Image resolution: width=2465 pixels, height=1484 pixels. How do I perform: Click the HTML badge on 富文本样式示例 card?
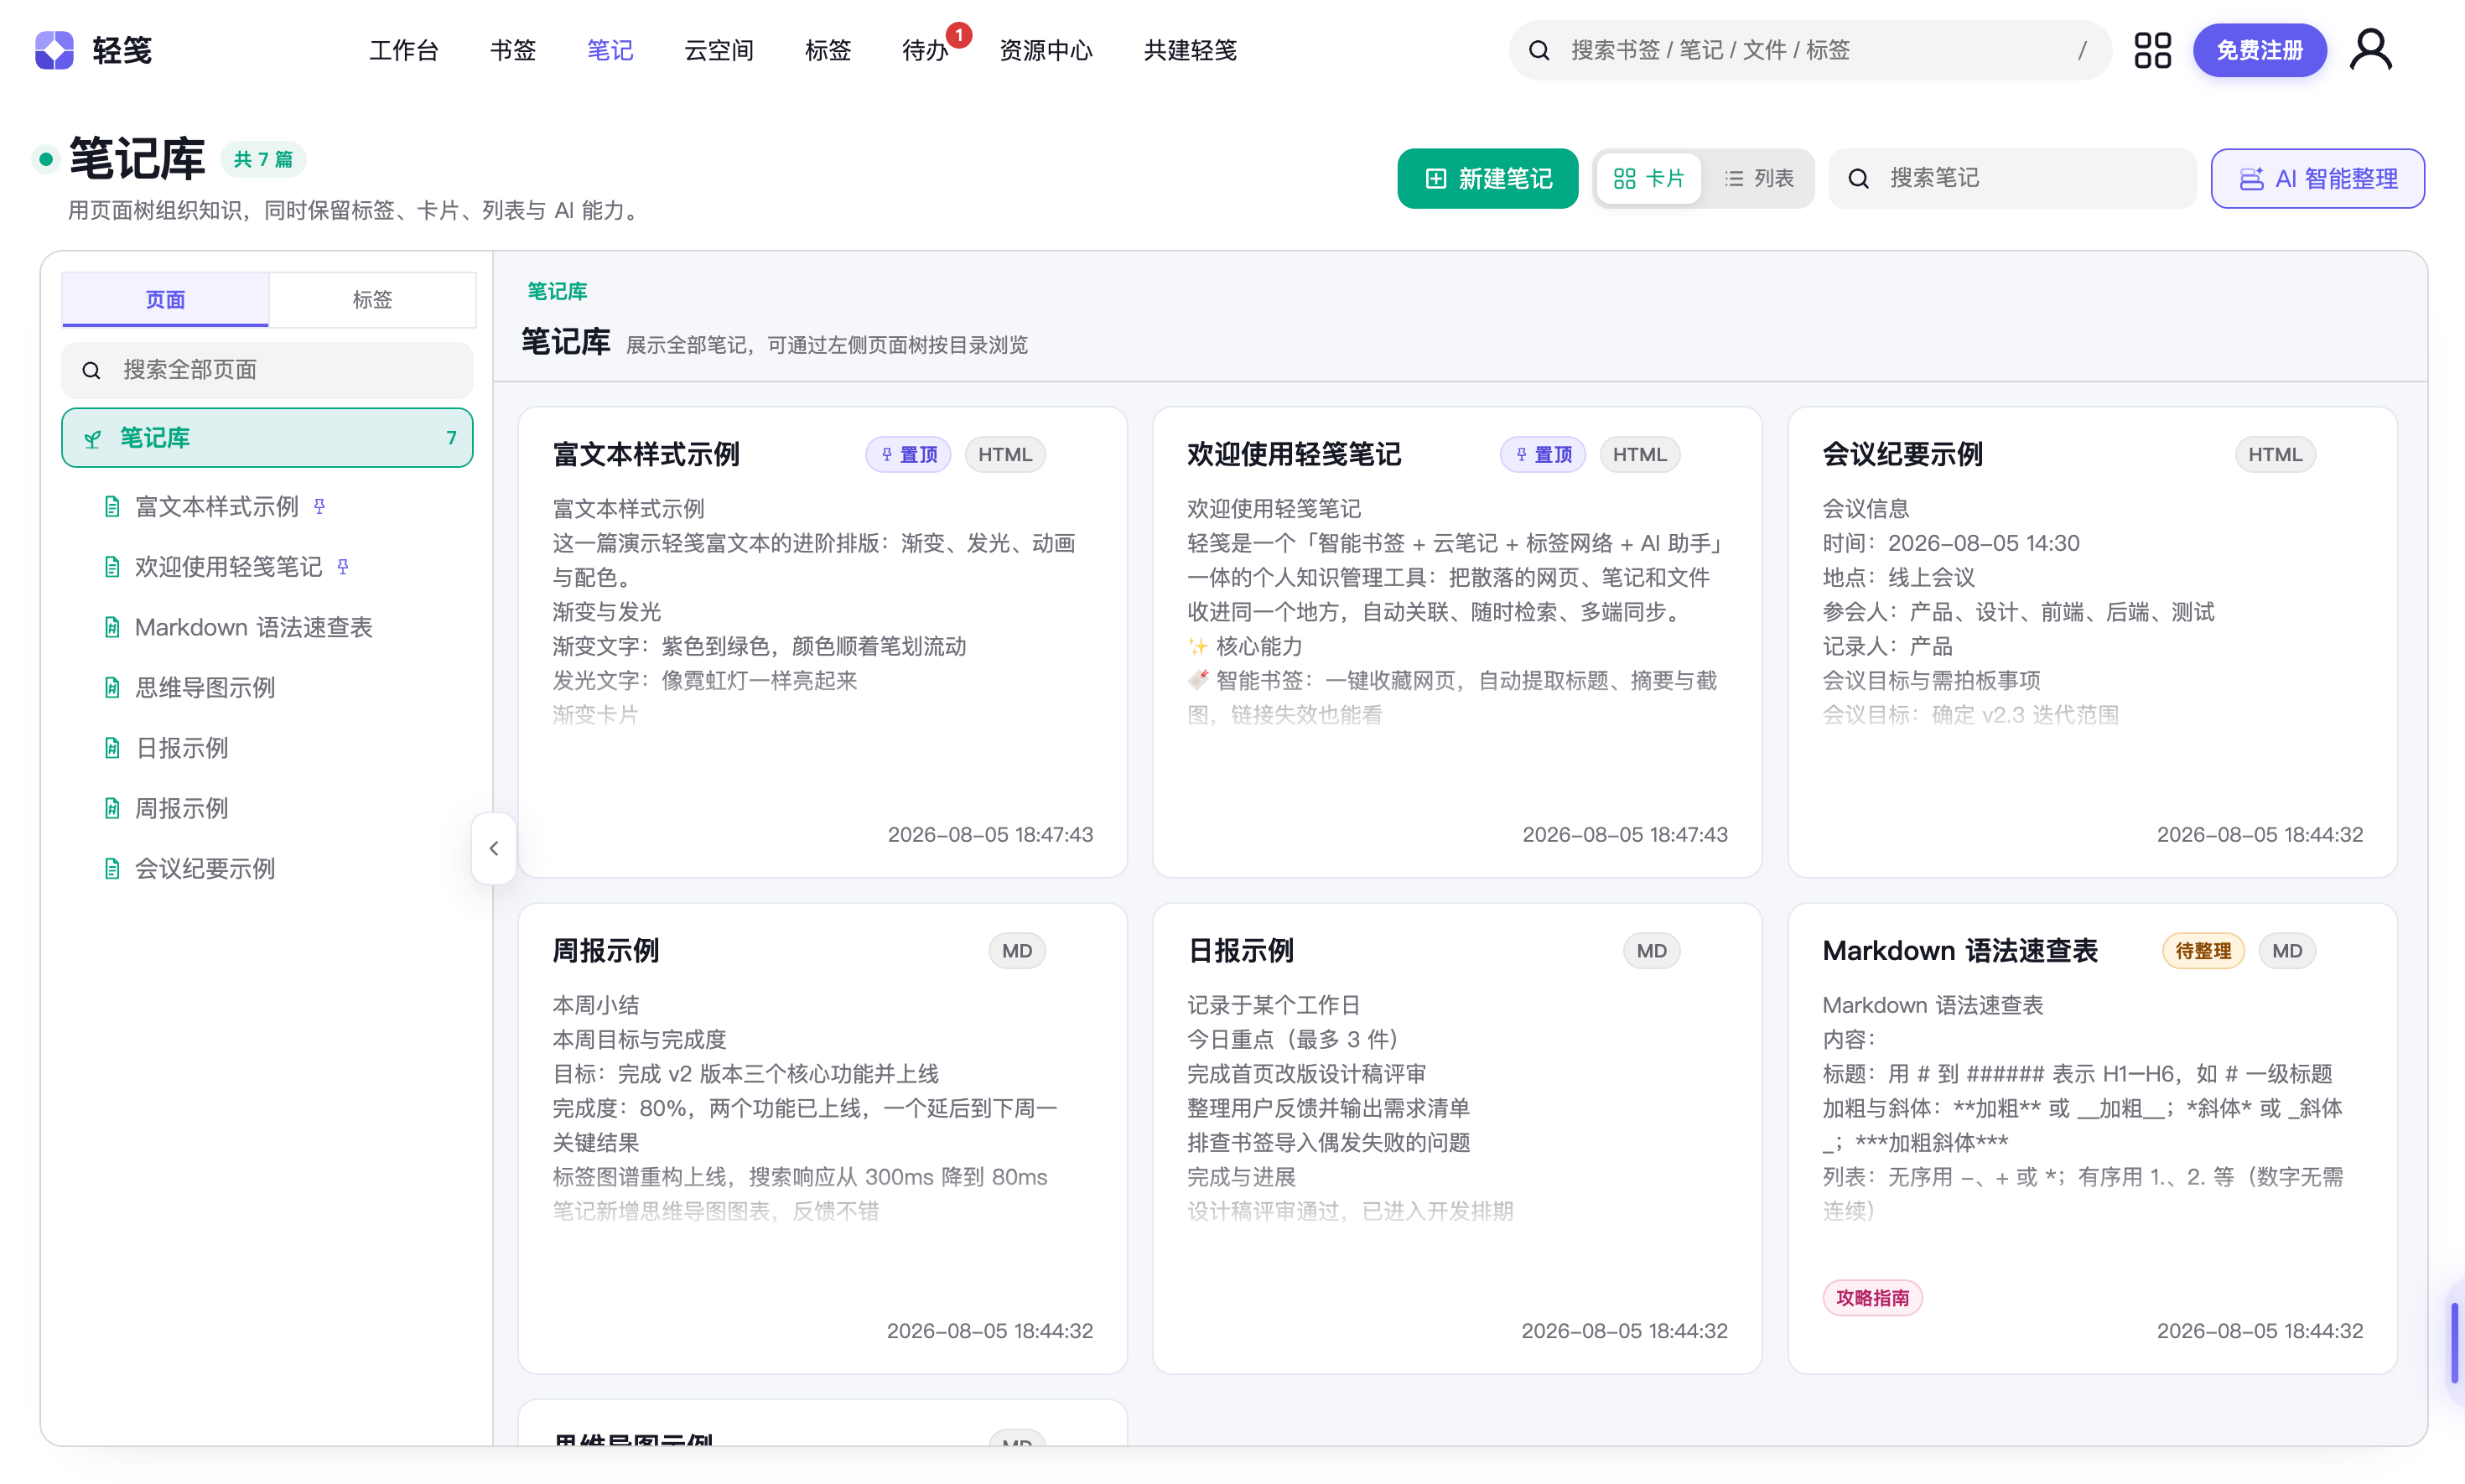1005,454
